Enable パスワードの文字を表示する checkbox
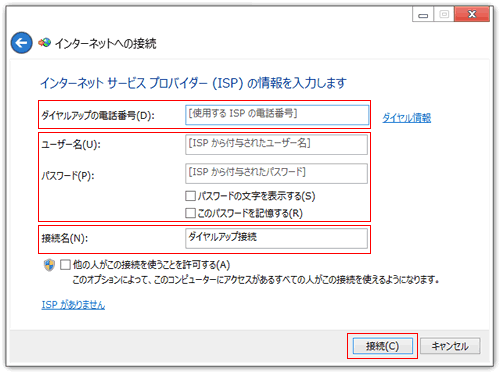Image resolution: width=500 pixels, height=373 pixels. 190,196
